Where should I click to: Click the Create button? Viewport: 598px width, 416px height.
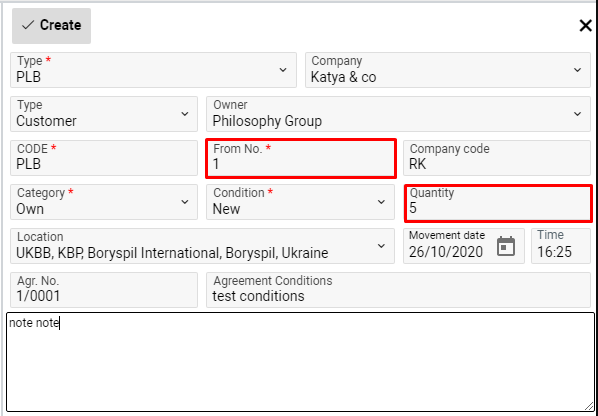point(51,26)
